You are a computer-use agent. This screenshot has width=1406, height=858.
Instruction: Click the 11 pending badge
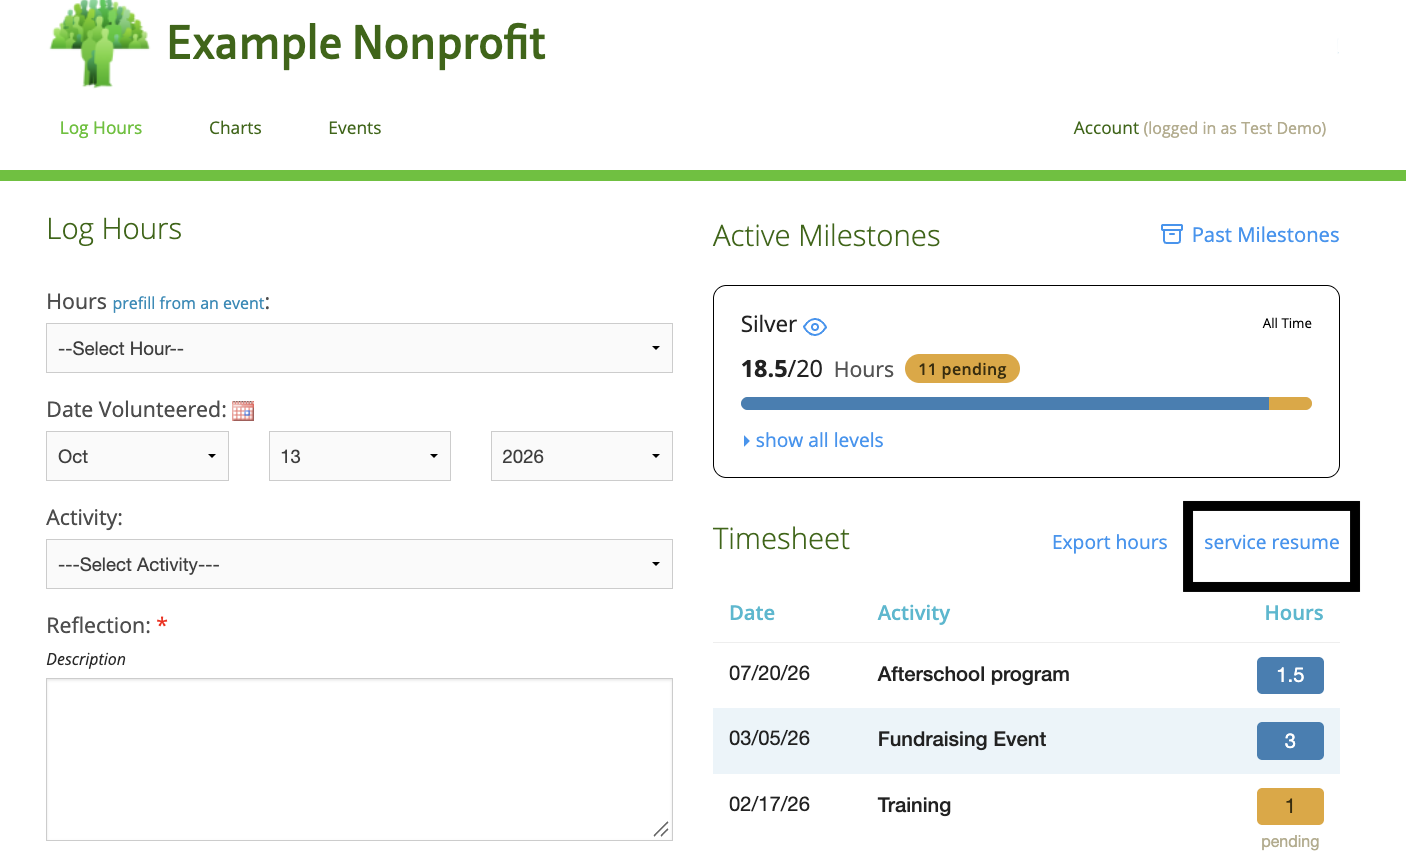point(962,369)
